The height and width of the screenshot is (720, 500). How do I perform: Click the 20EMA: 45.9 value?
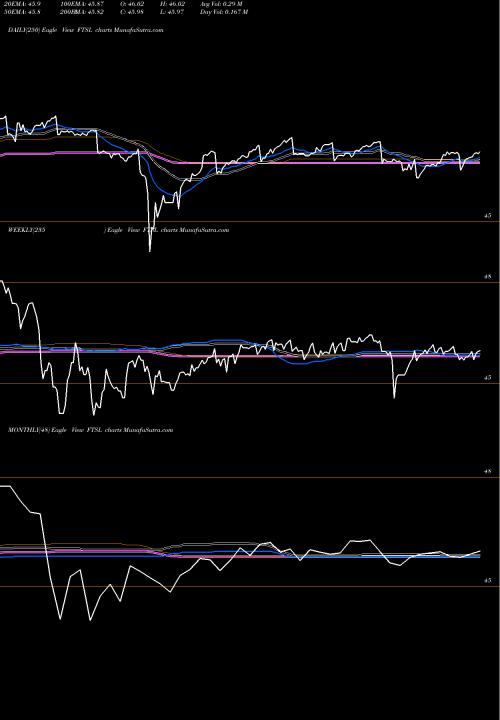23,4
